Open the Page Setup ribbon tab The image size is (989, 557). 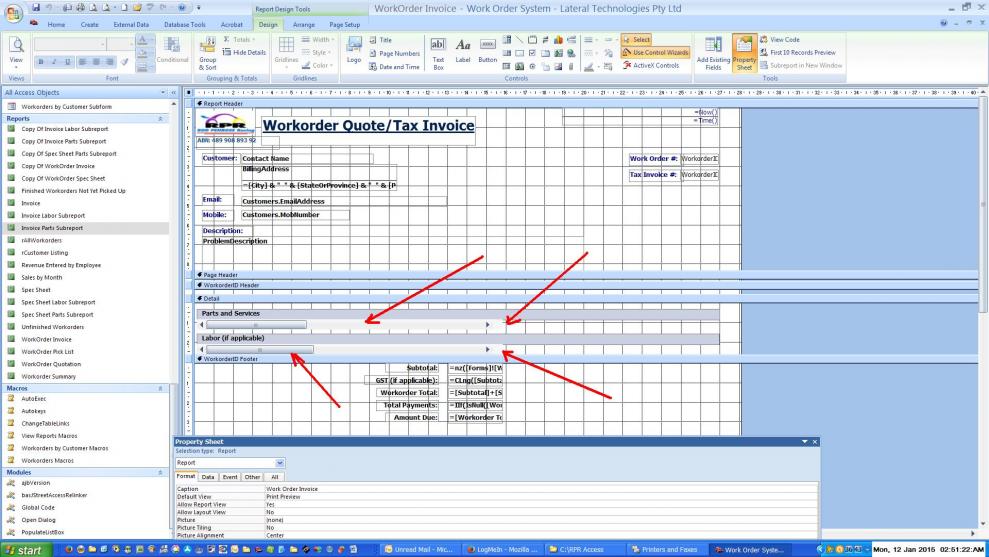coord(344,25)
